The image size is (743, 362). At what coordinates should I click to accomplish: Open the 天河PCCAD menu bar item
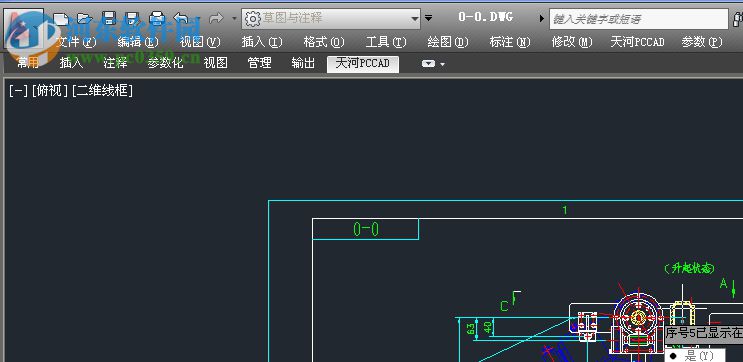point(637,42)
